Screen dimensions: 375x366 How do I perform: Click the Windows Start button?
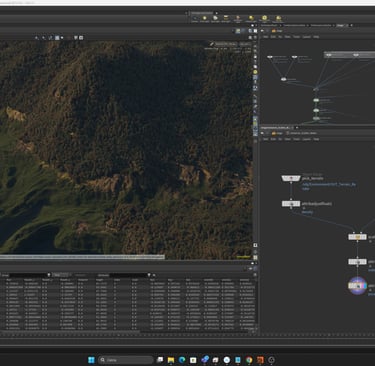coord(91,360)
